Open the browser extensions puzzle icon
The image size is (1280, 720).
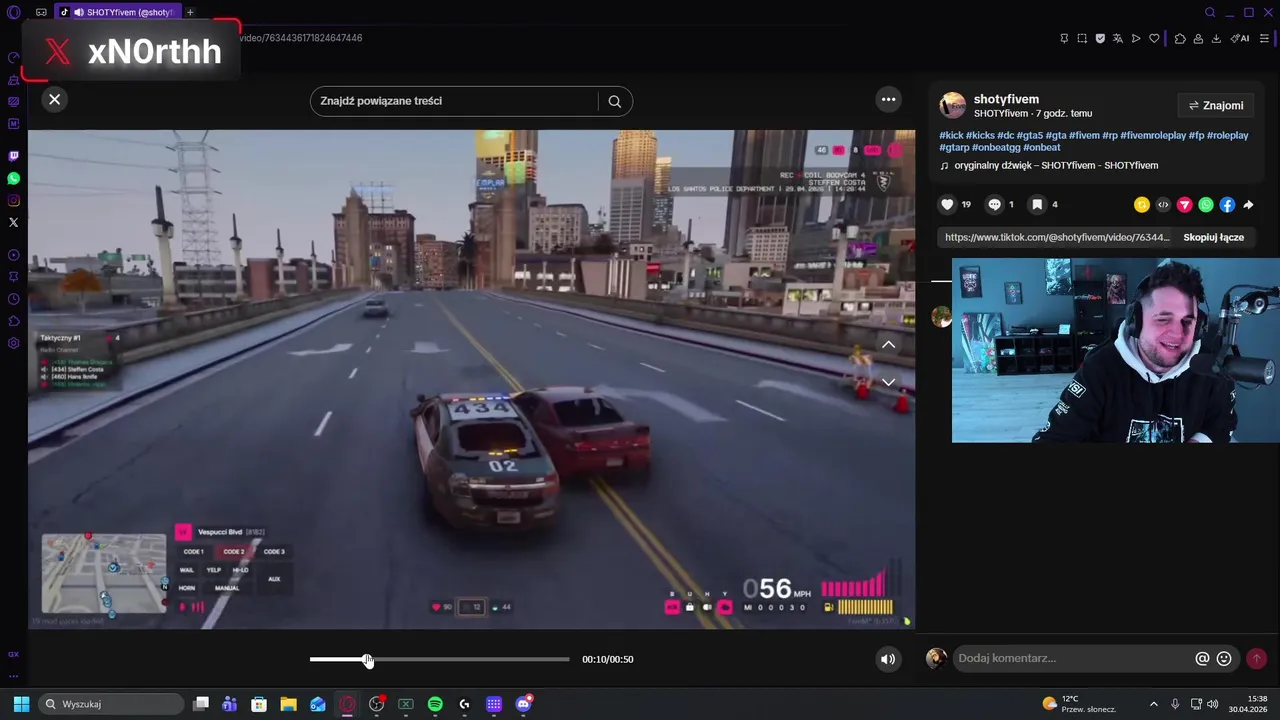[1180, 38]
